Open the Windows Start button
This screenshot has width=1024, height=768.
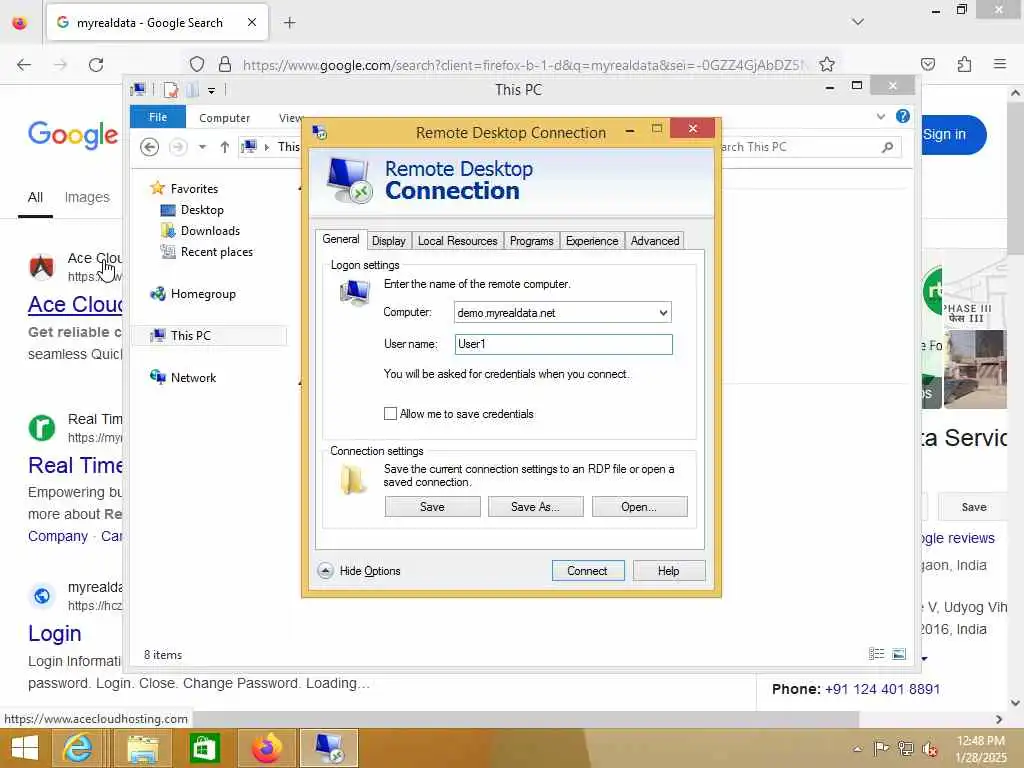click(25, 748)
